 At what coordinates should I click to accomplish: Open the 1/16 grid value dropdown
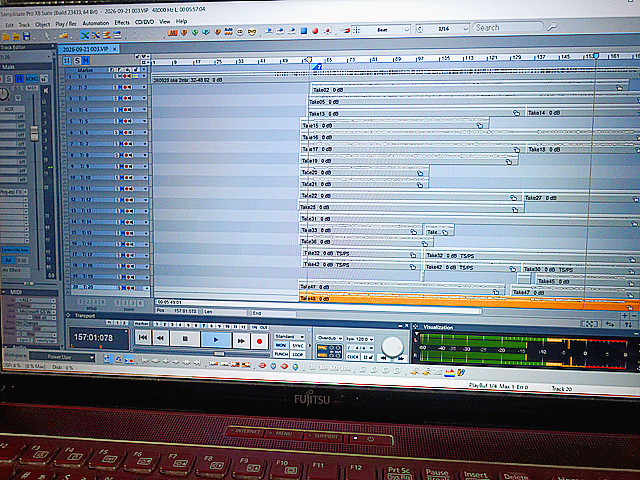click(465, 29)
